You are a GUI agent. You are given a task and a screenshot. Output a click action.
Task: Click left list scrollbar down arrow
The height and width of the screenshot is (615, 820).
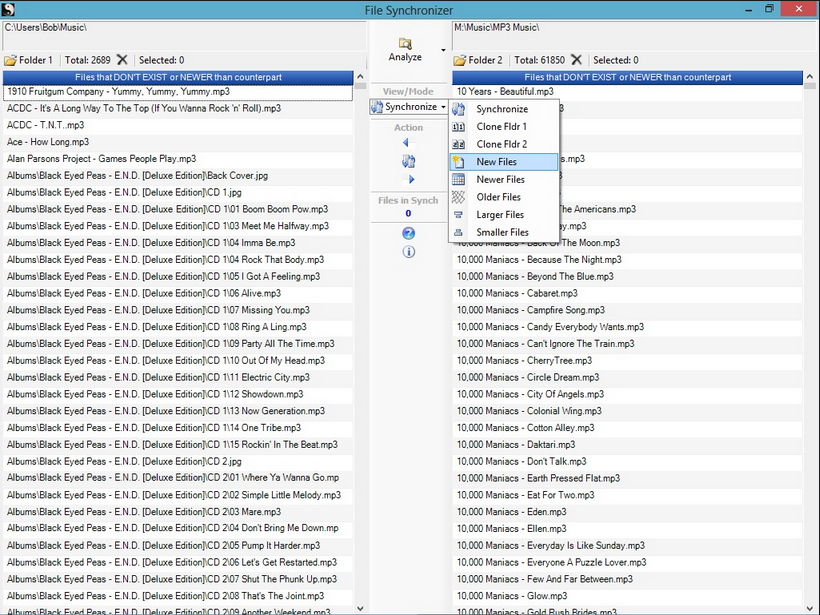(360, 608)
